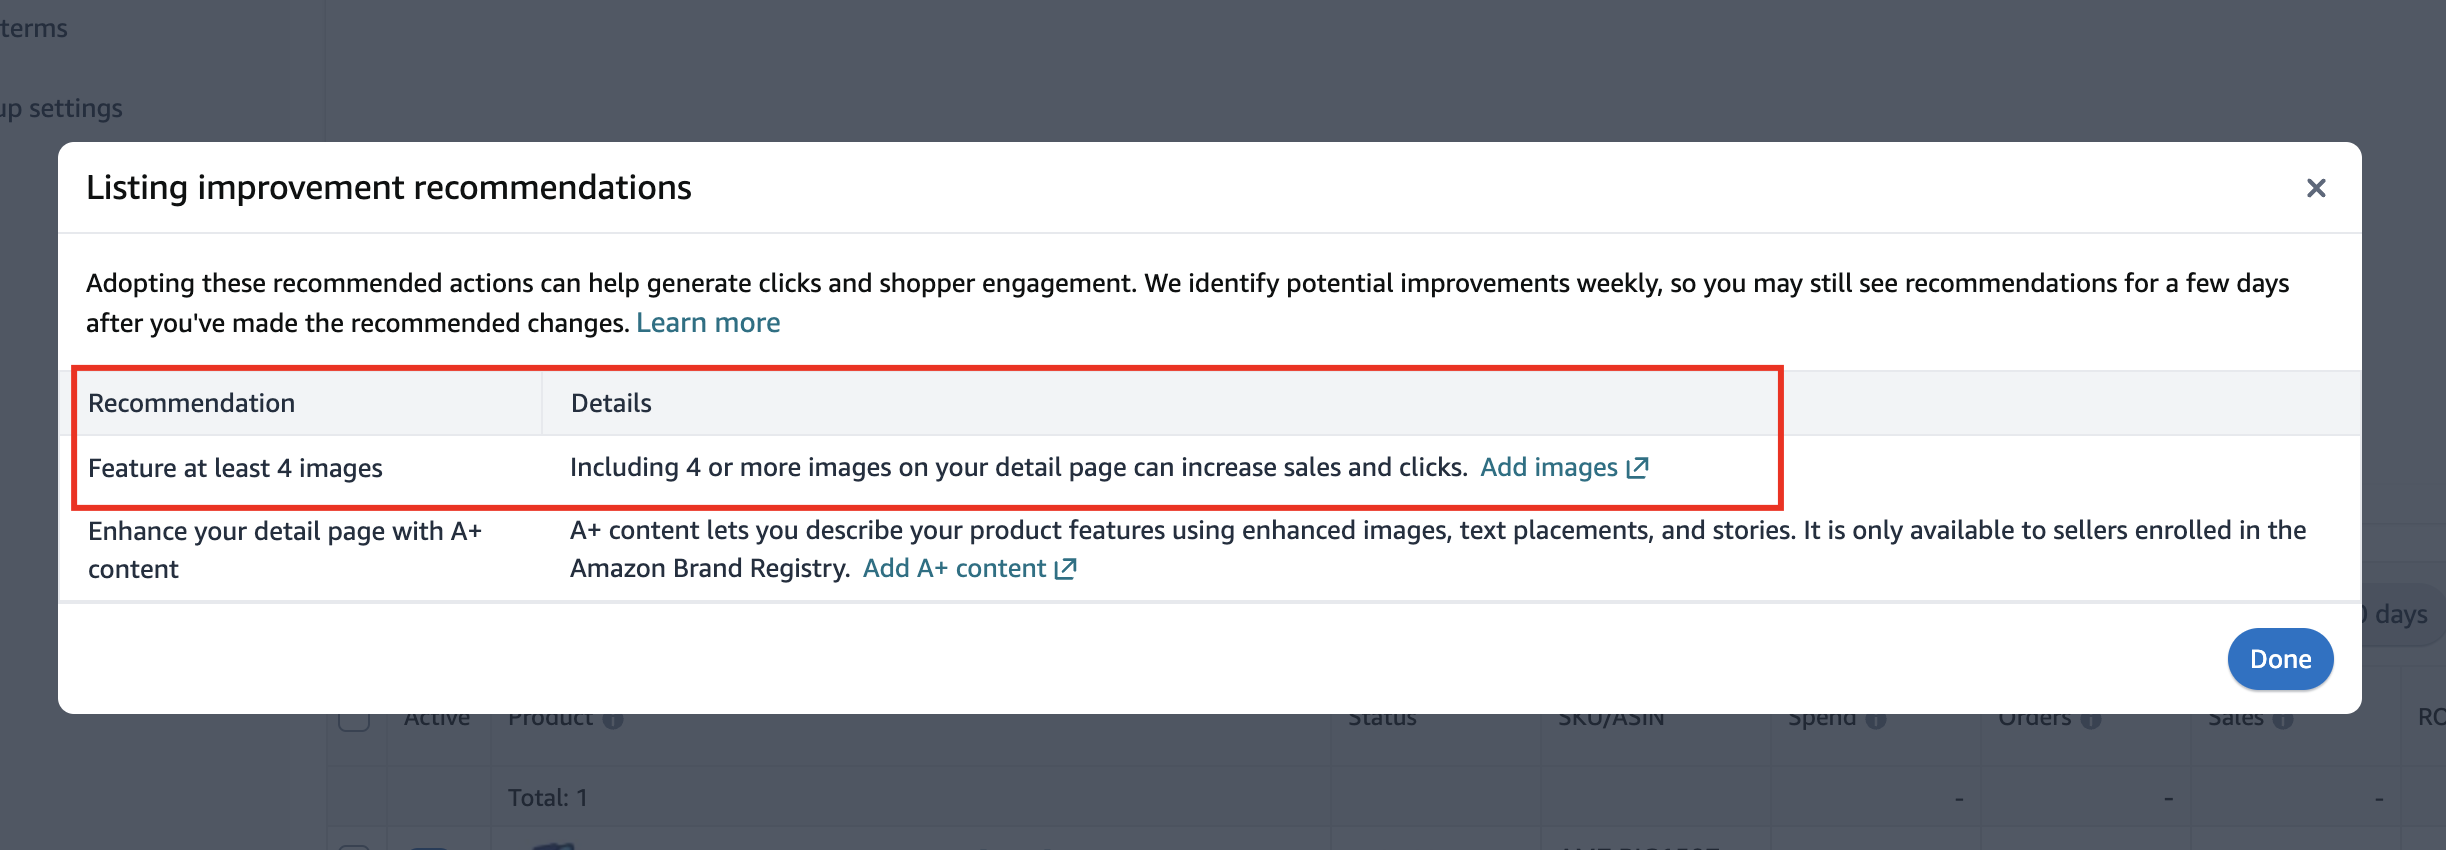Screen dimensions: 2446x850
Task: Open the terms item in the background sidebar
Action: coord(34,28)
